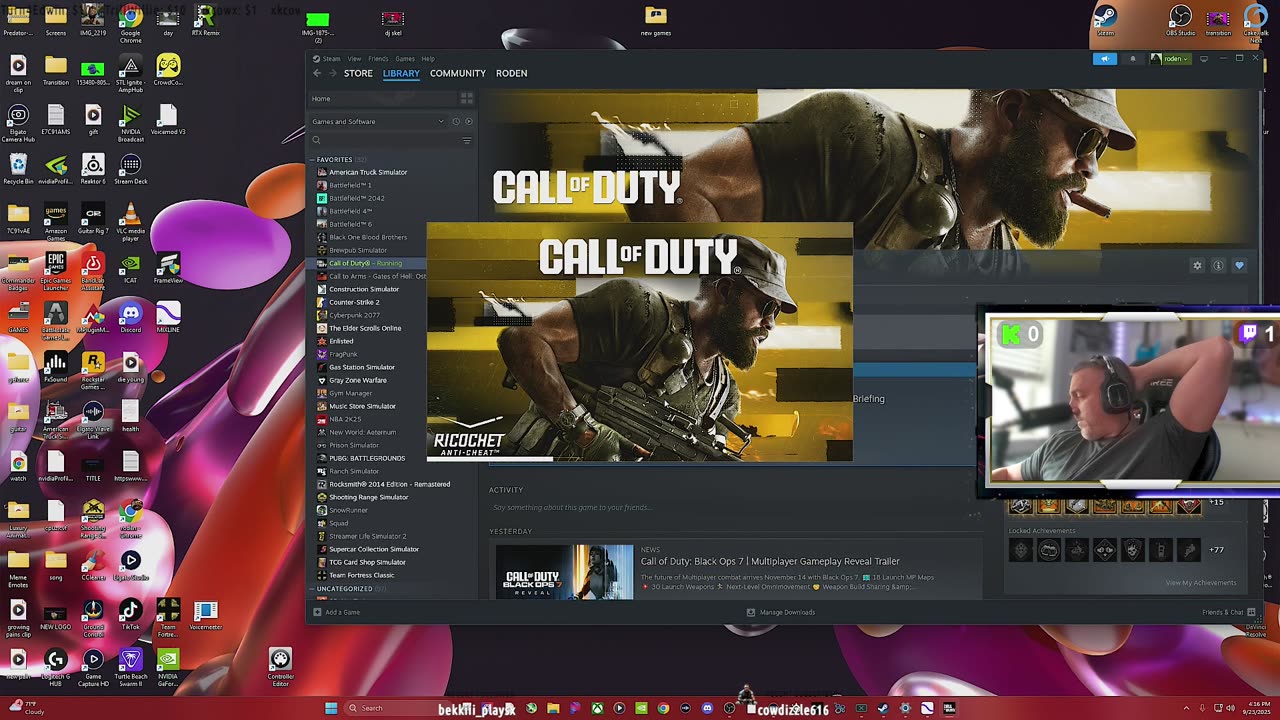Viewport: 1280px width, 720px height.
Task: Open Steam from the taskbar
Action: (x=883, y=708)
